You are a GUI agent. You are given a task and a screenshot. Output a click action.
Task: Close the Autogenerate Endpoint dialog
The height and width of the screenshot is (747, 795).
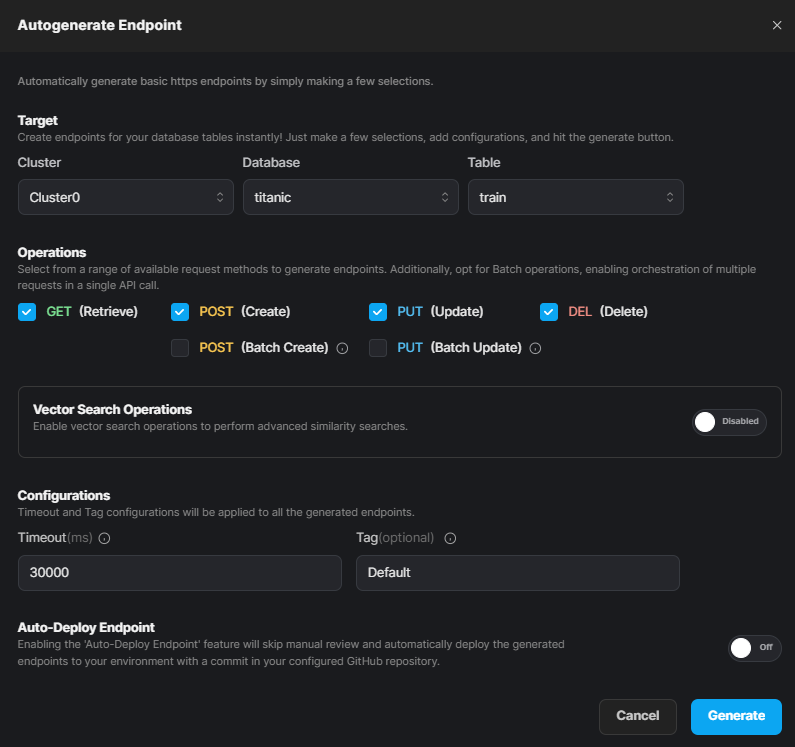[x=777, y=25]
